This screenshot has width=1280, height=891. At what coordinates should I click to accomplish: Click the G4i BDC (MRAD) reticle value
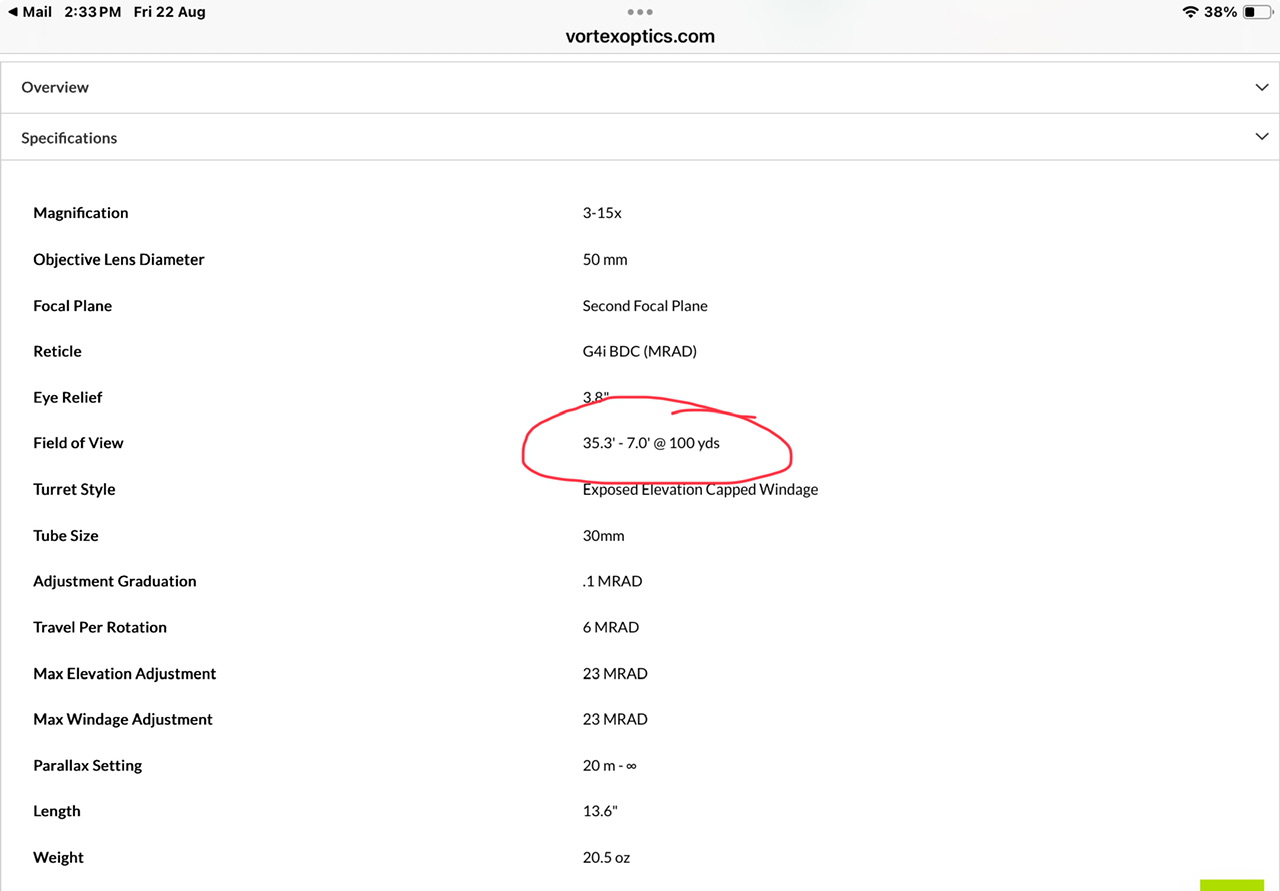(x=639, y=351)
